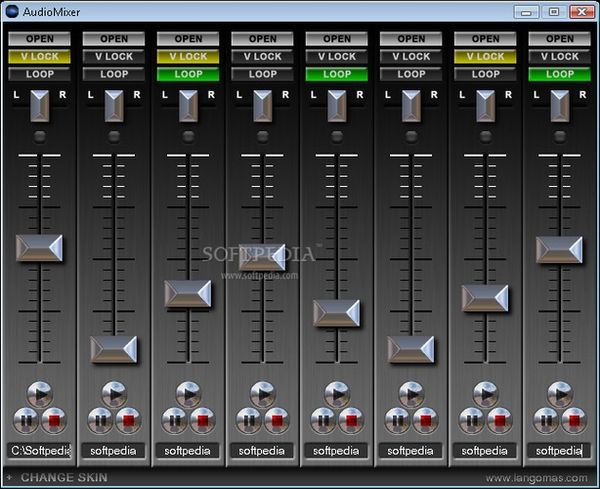
Task: Open a file for channel 6
Action: pyautogui.click(x=411, y=39)
